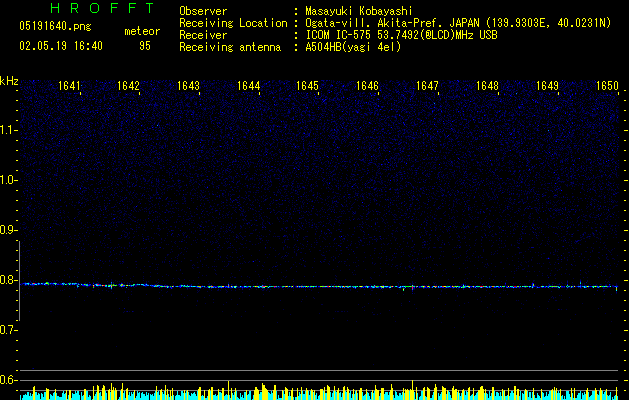Click the Observer label
Image resolution: width=629 pixels, height=400 pixels.
(x=203, y=11)
